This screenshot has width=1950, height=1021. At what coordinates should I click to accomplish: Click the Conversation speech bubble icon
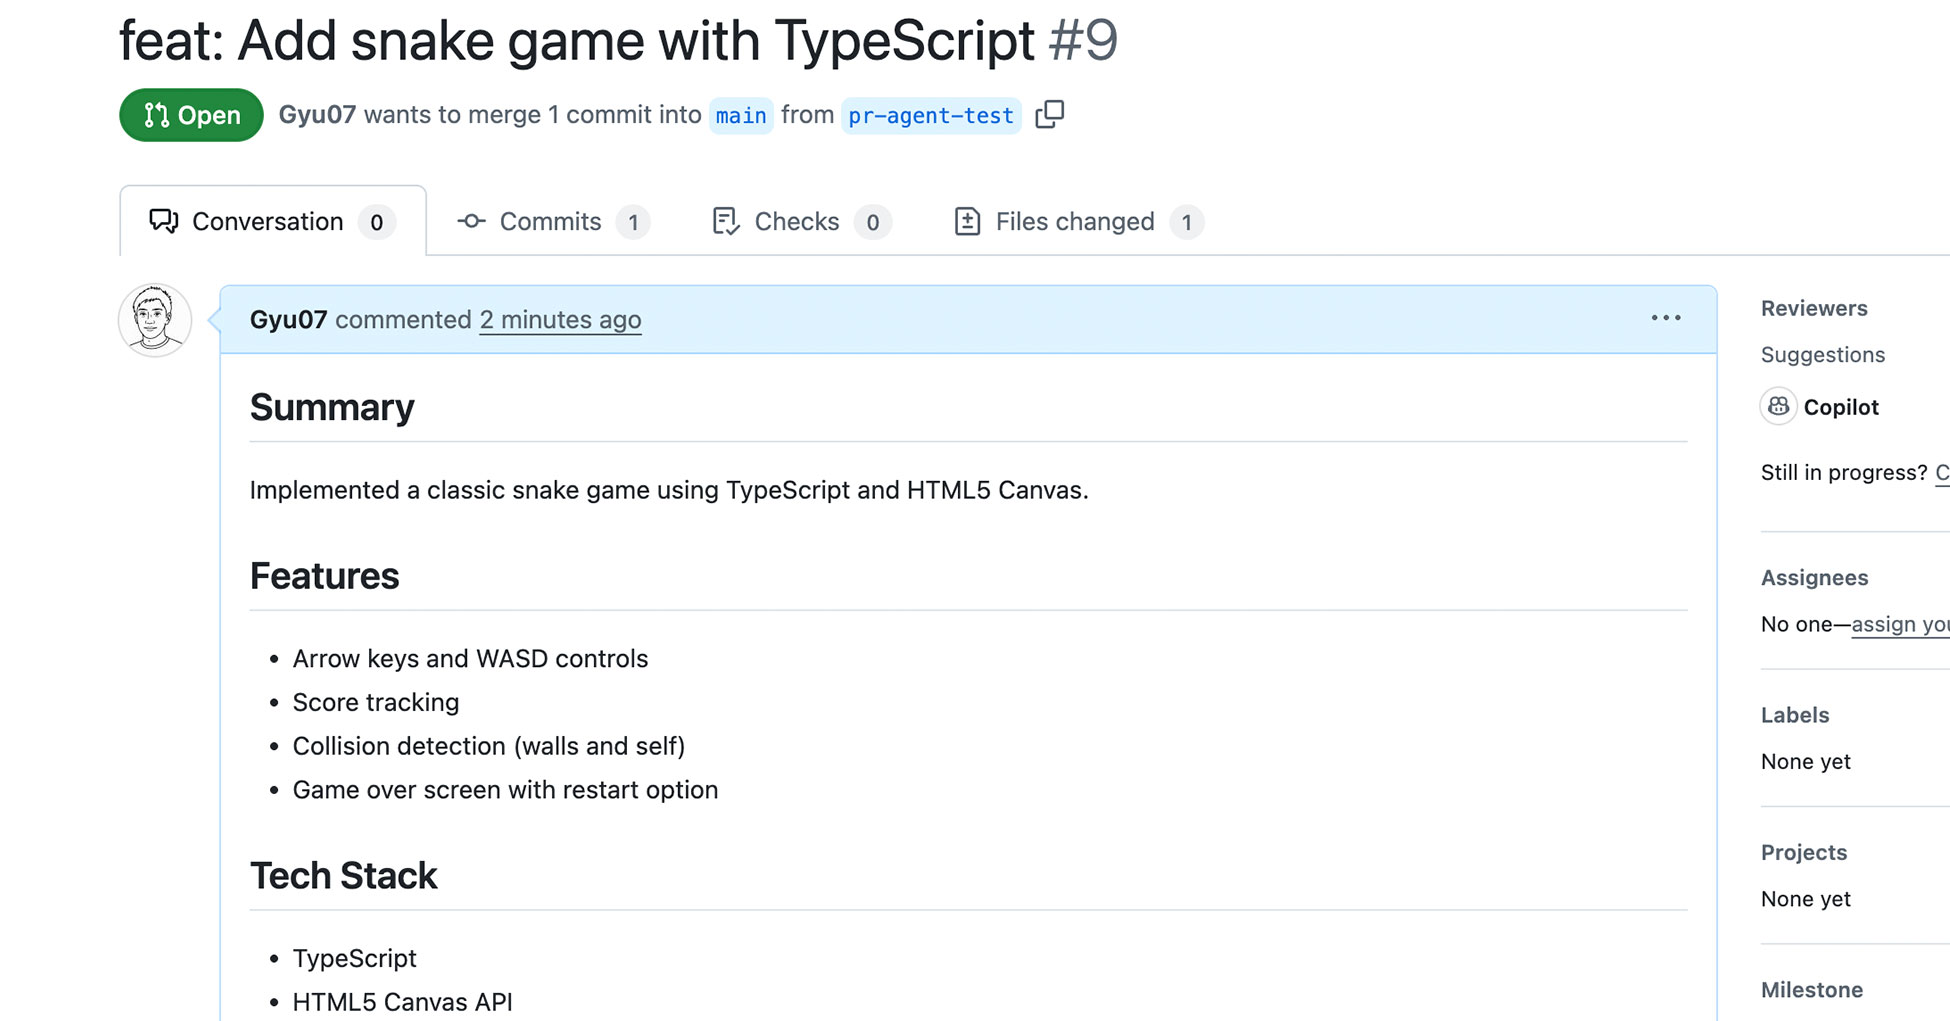163,221
